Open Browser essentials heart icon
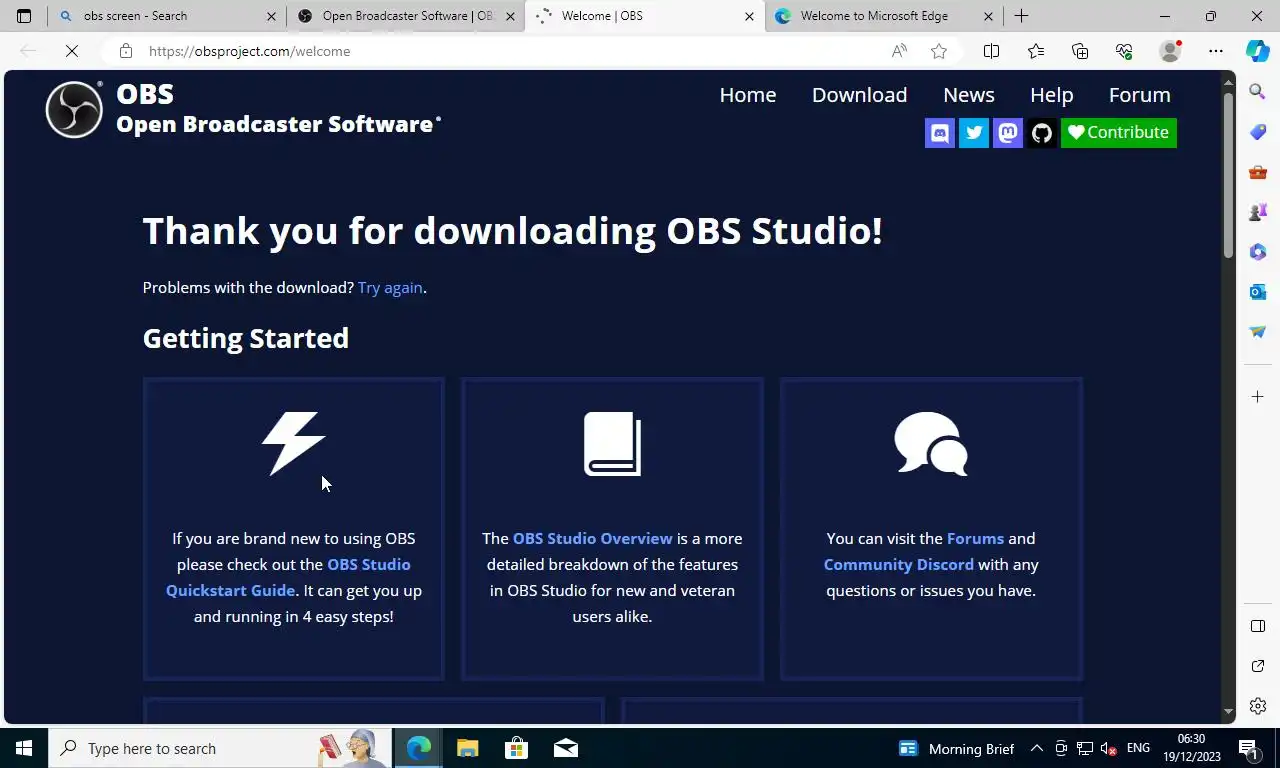This screenshot has width=1280, height=768. point(1124,51)
